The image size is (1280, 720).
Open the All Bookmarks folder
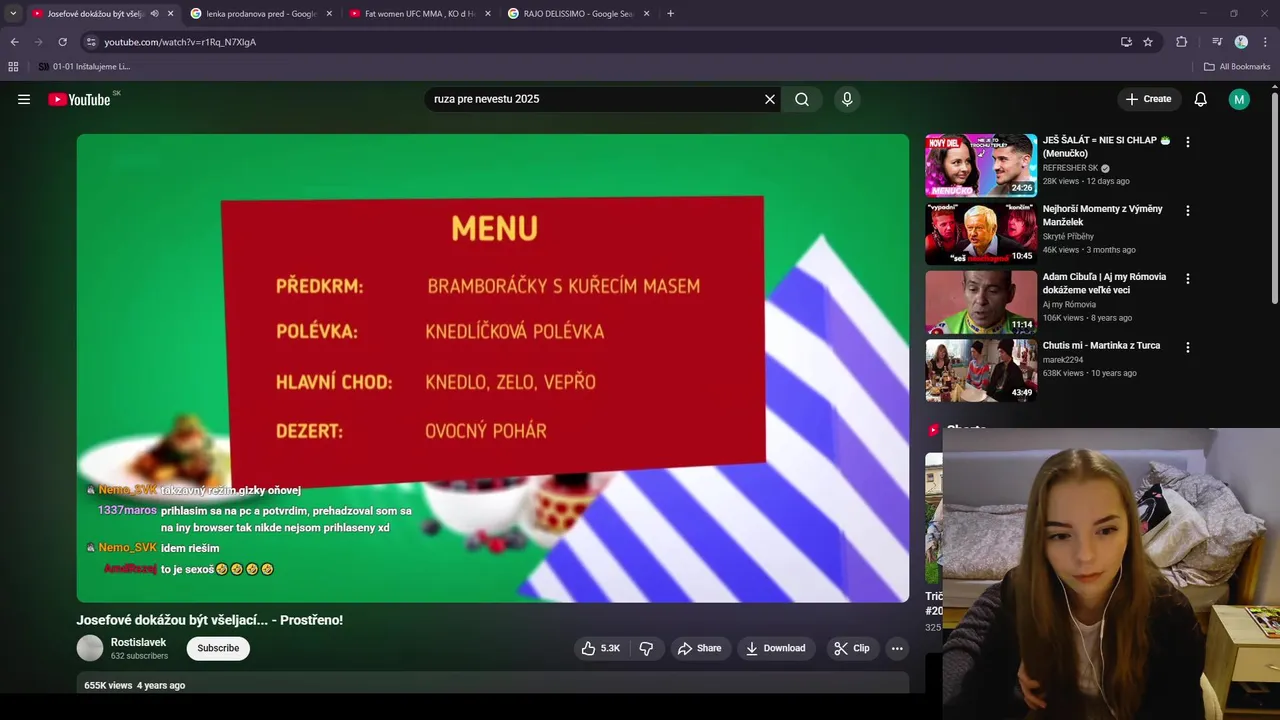pyautogui.click(x=1237, y=67)
